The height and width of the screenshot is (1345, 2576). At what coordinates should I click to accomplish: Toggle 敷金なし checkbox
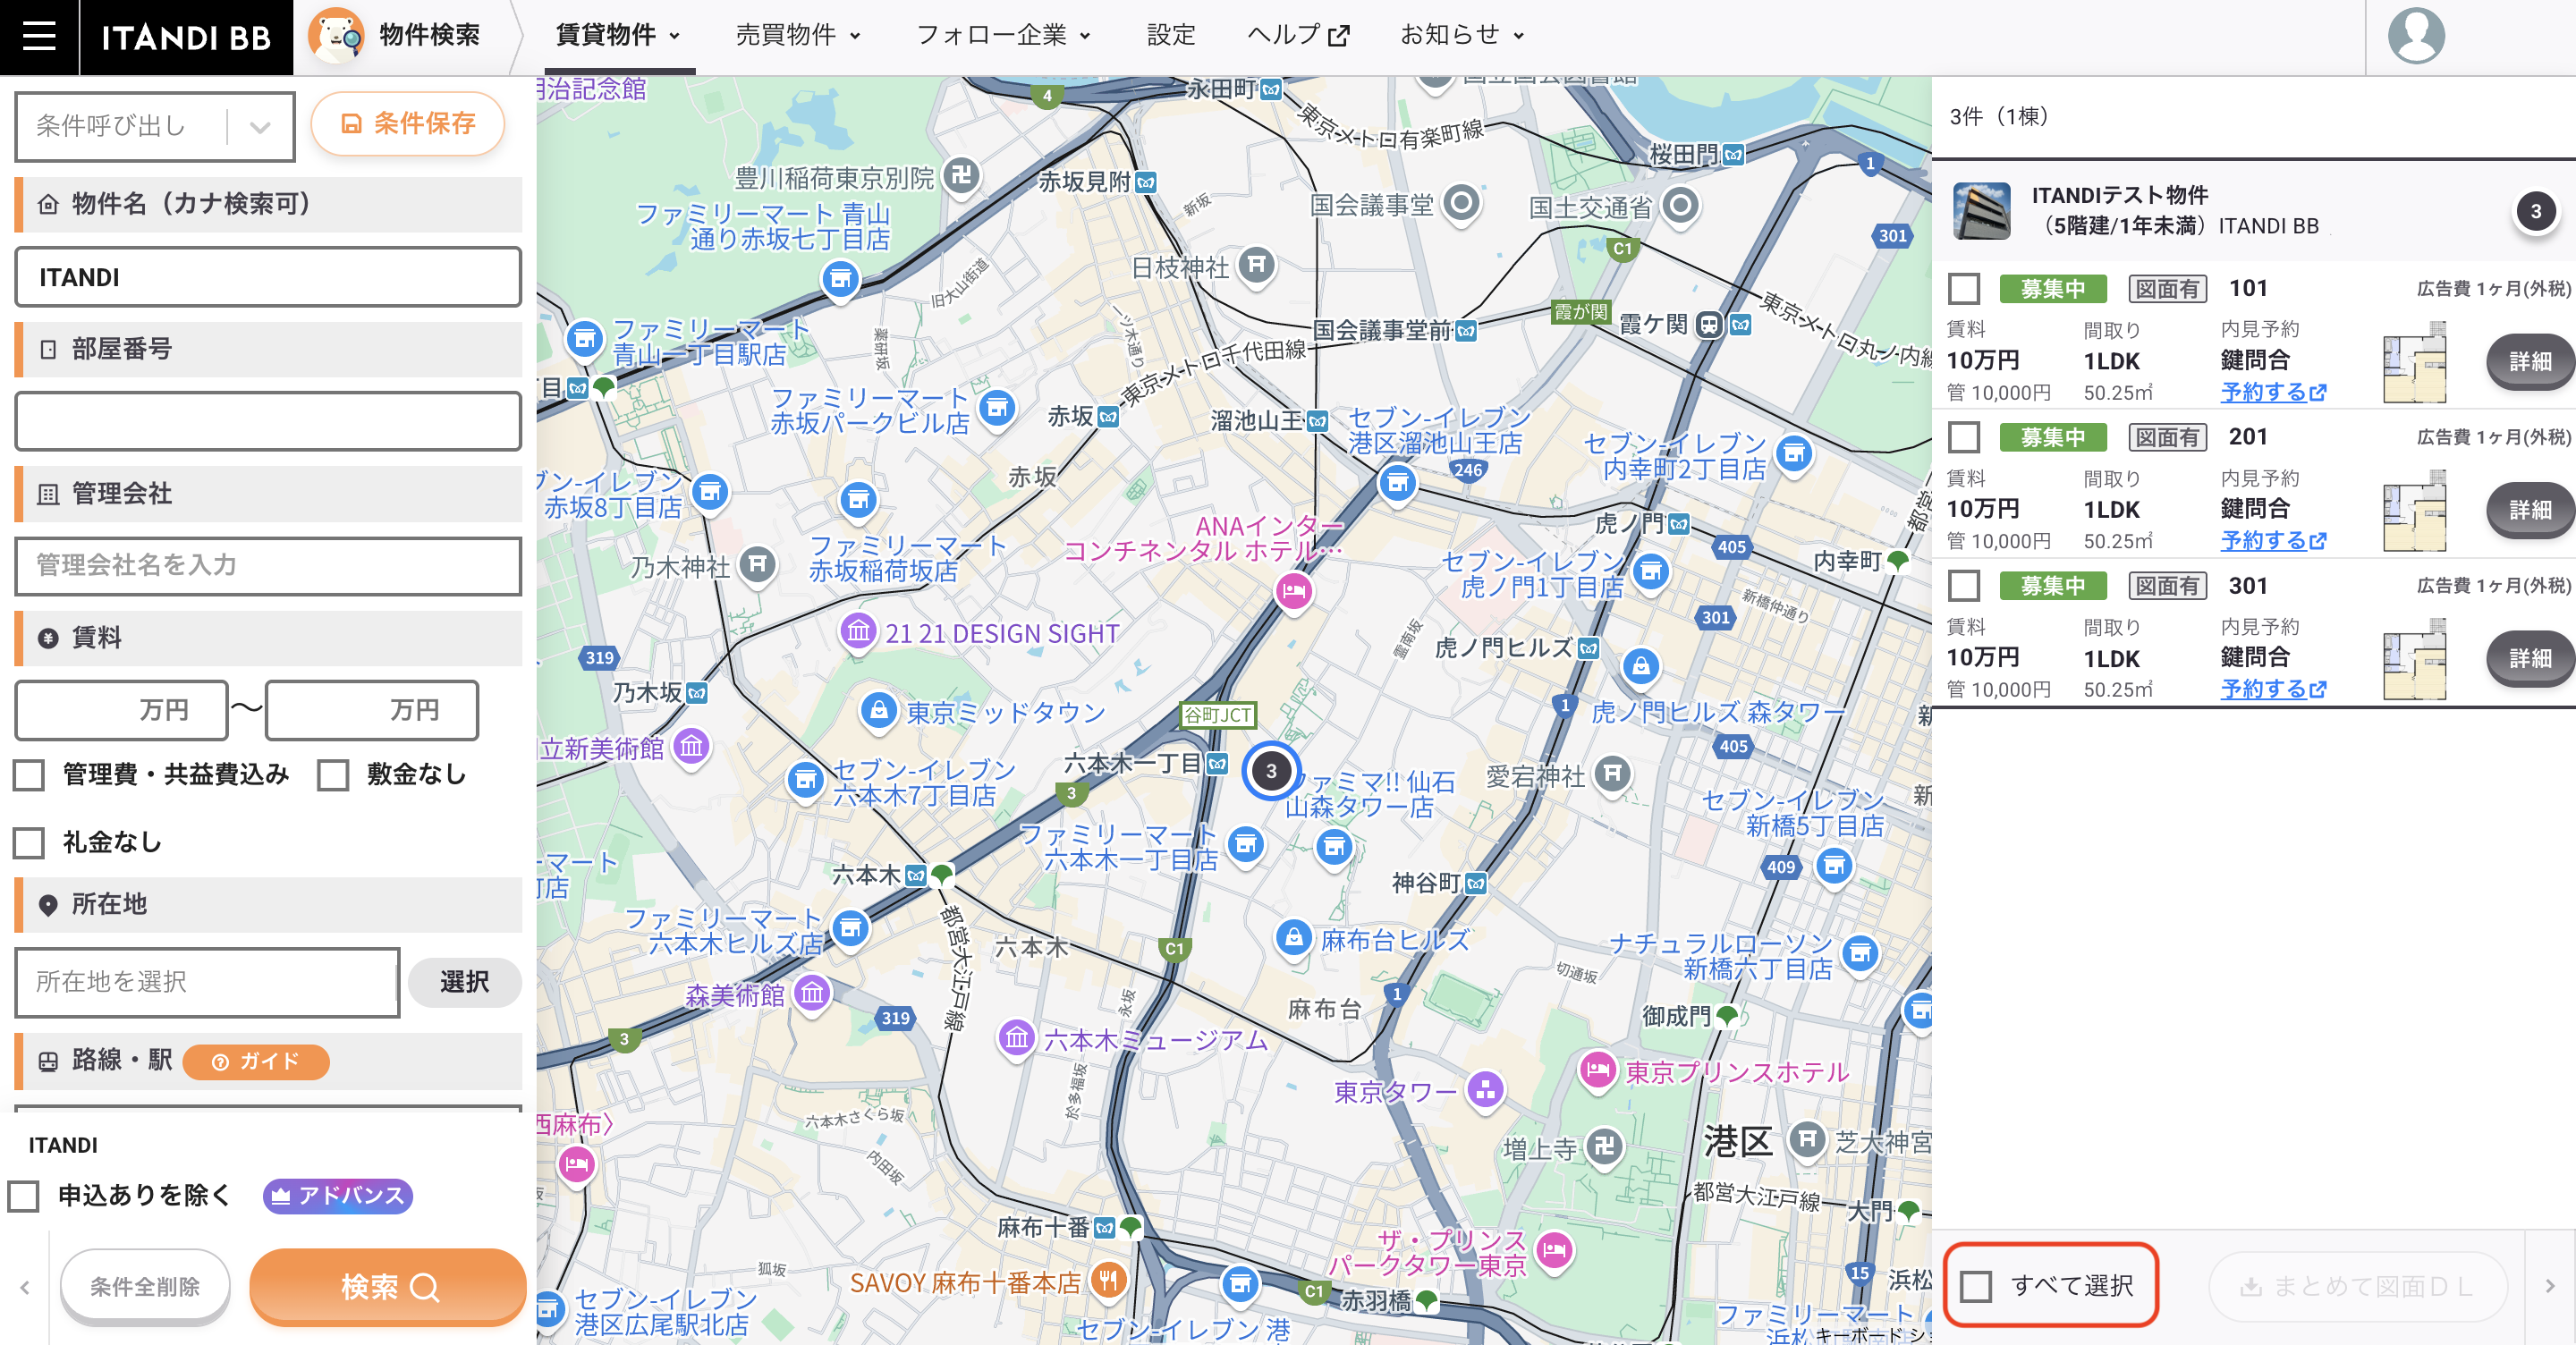coord(333,775)
